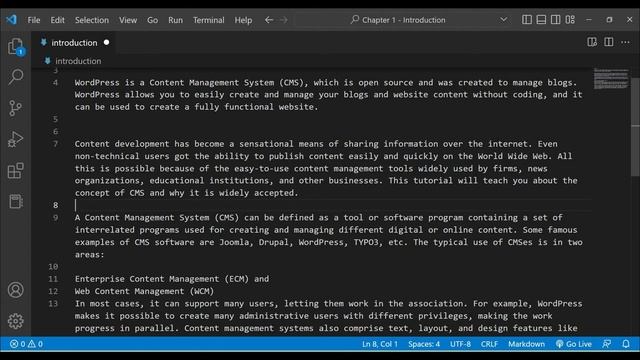Open the Run menu
Image resolution: width=640 pixels, height=360 pixels.
click(x=176, y=20)
